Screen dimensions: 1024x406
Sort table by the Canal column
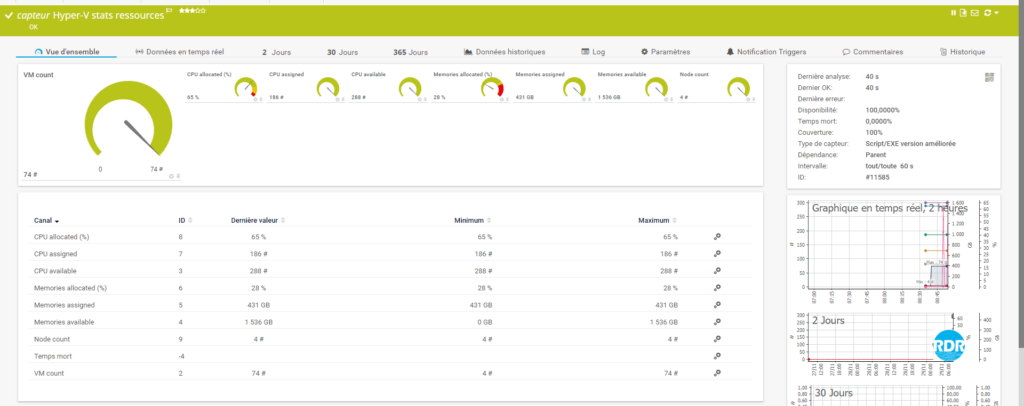(x=46, y=220)
